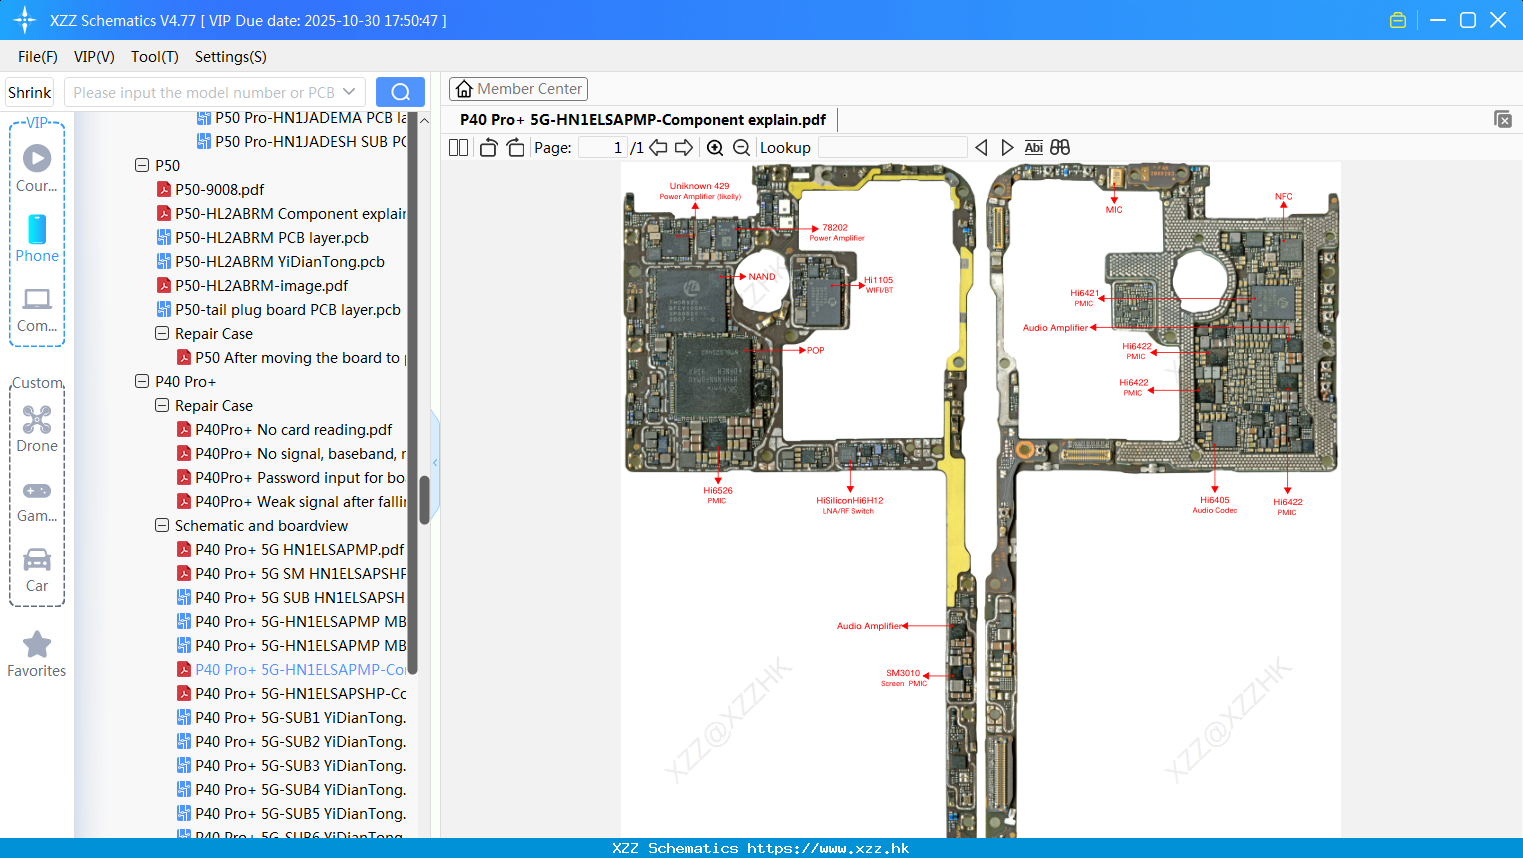Open P50-HL2ABRM YiDianTong.pcb

[x=270, y=261]
